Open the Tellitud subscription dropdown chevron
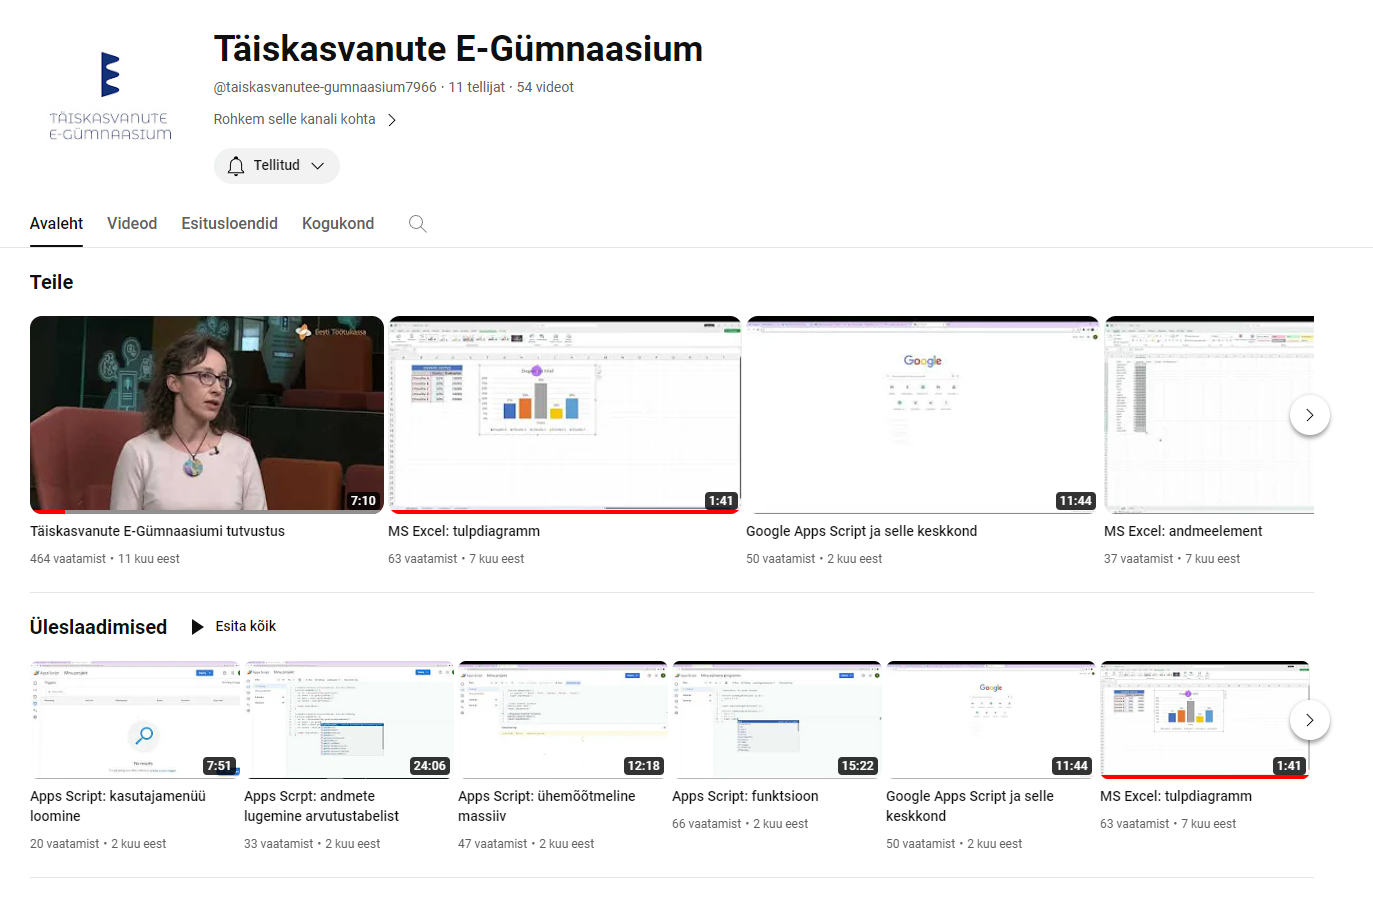Viewport: 1373px width, 899px height. coord(318,166)
